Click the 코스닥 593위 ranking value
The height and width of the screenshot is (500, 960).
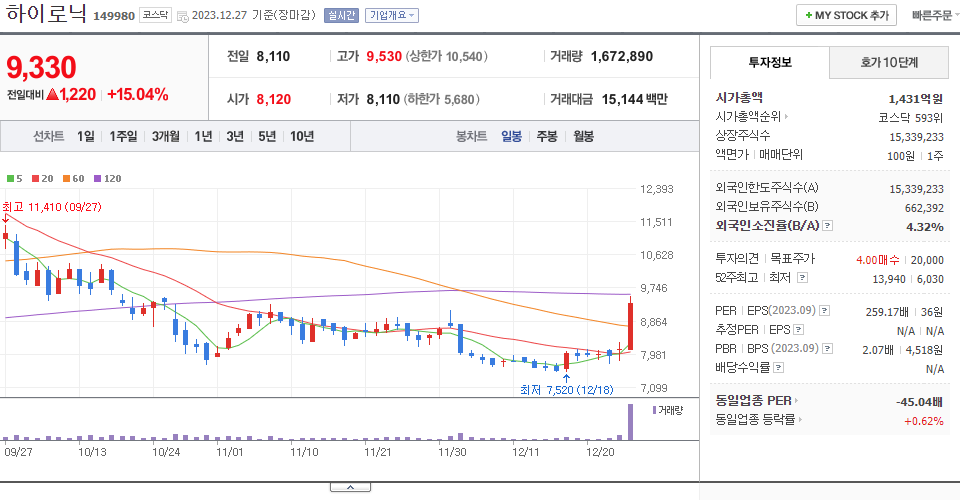coord(910,118)
